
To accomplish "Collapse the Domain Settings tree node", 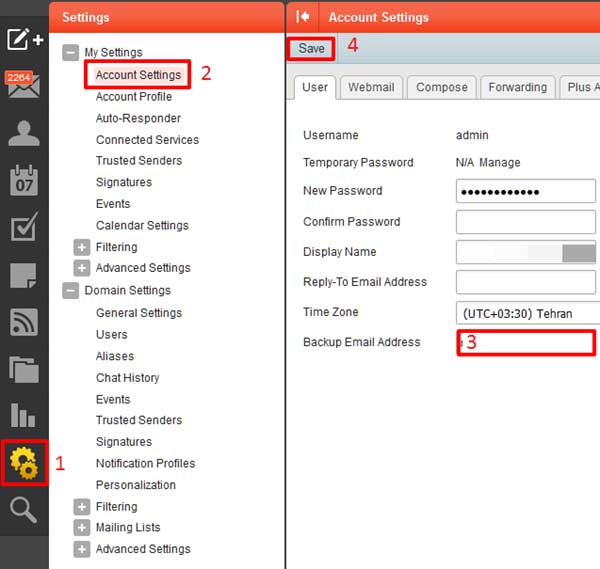I will (70, 291).
